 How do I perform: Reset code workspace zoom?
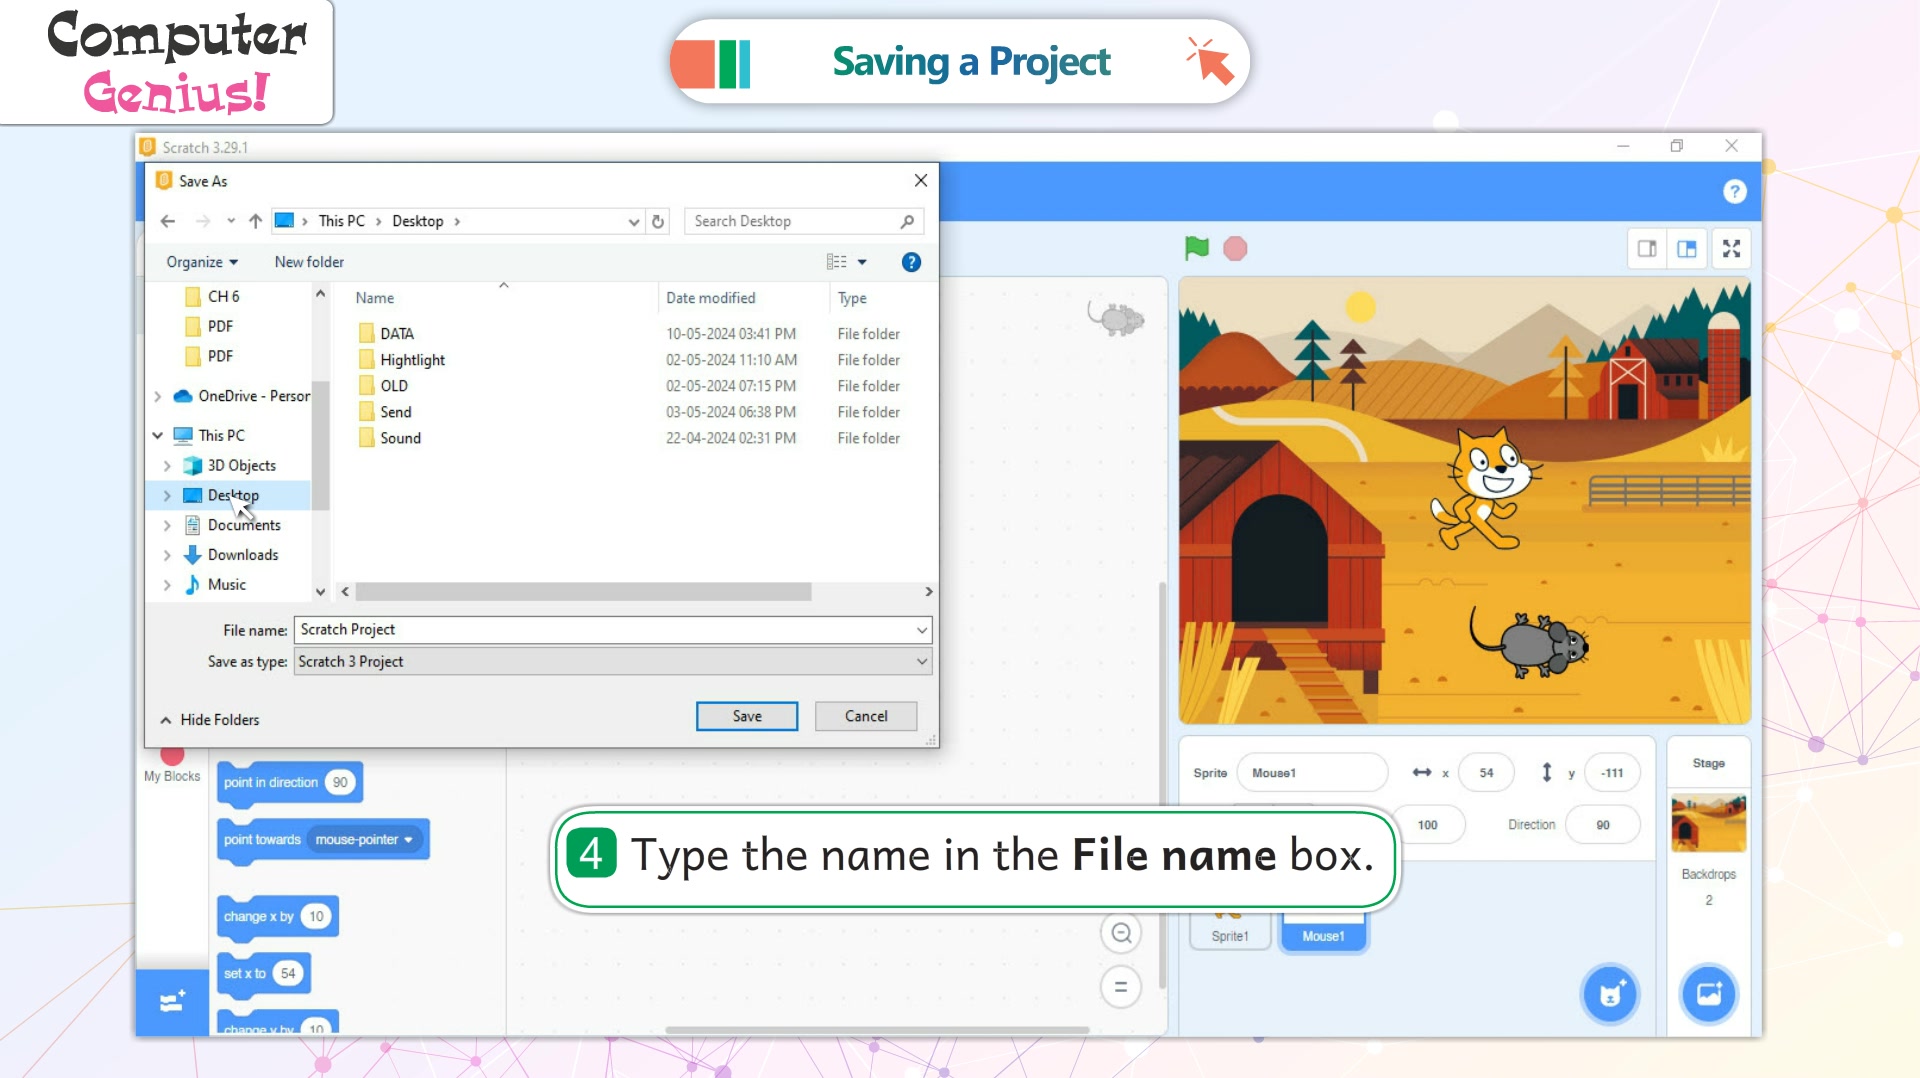[1121, 987]
